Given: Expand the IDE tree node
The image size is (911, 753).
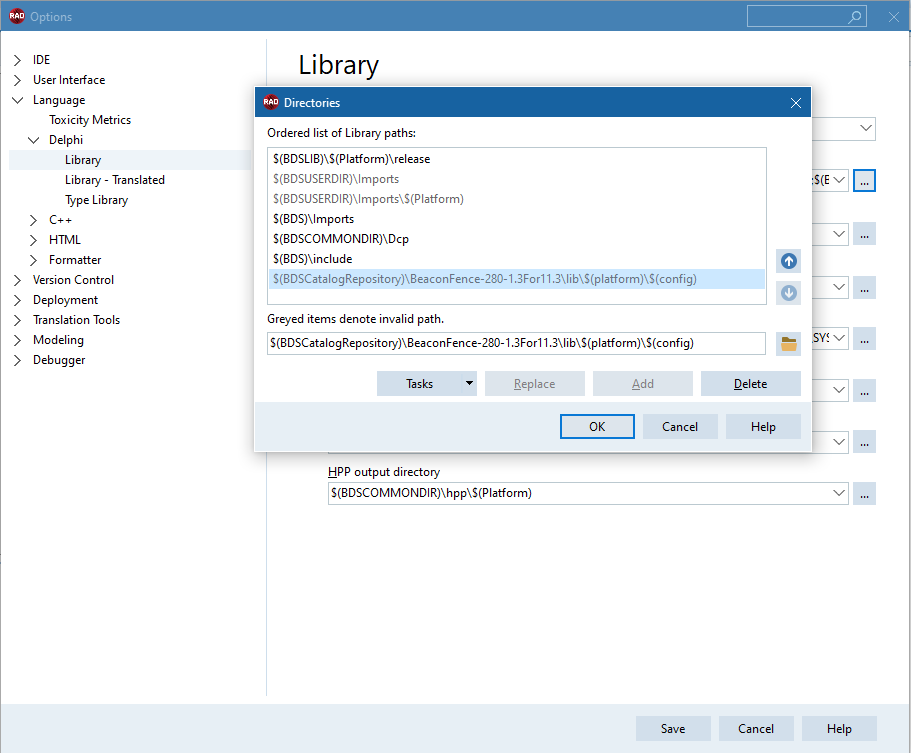Looking at the screenshot, I should point(17,60).
